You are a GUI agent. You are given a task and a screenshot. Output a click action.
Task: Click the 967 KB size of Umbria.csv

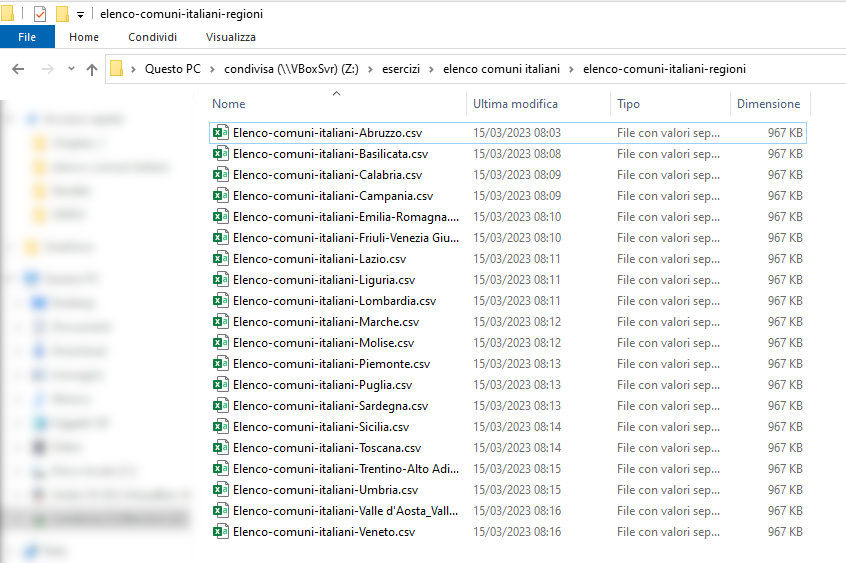(785, 490)
